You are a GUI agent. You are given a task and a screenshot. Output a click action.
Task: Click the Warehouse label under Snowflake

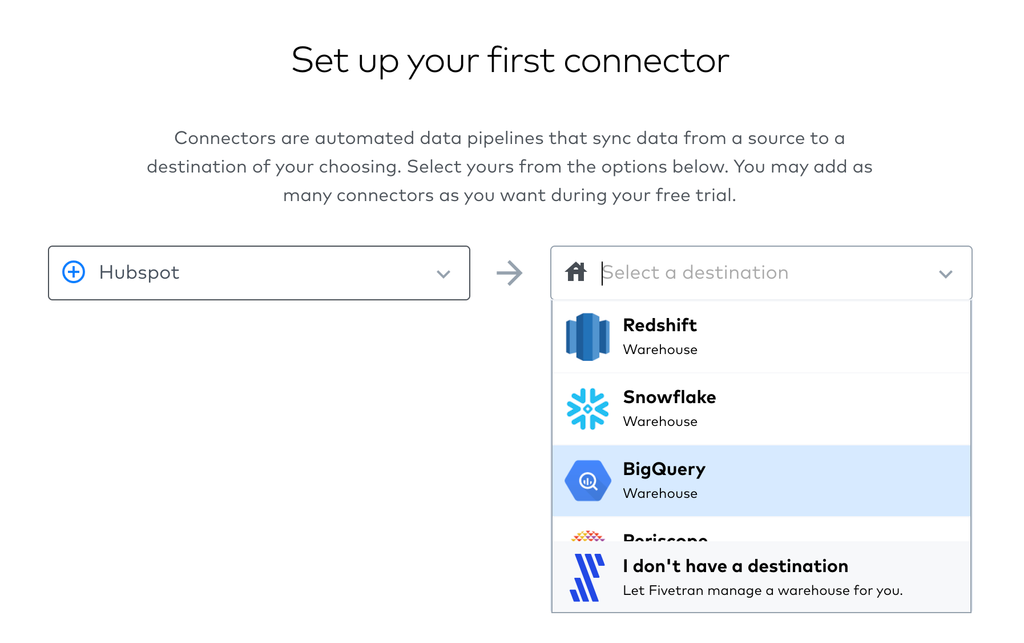pyautogui.click(x=660, y=421)
